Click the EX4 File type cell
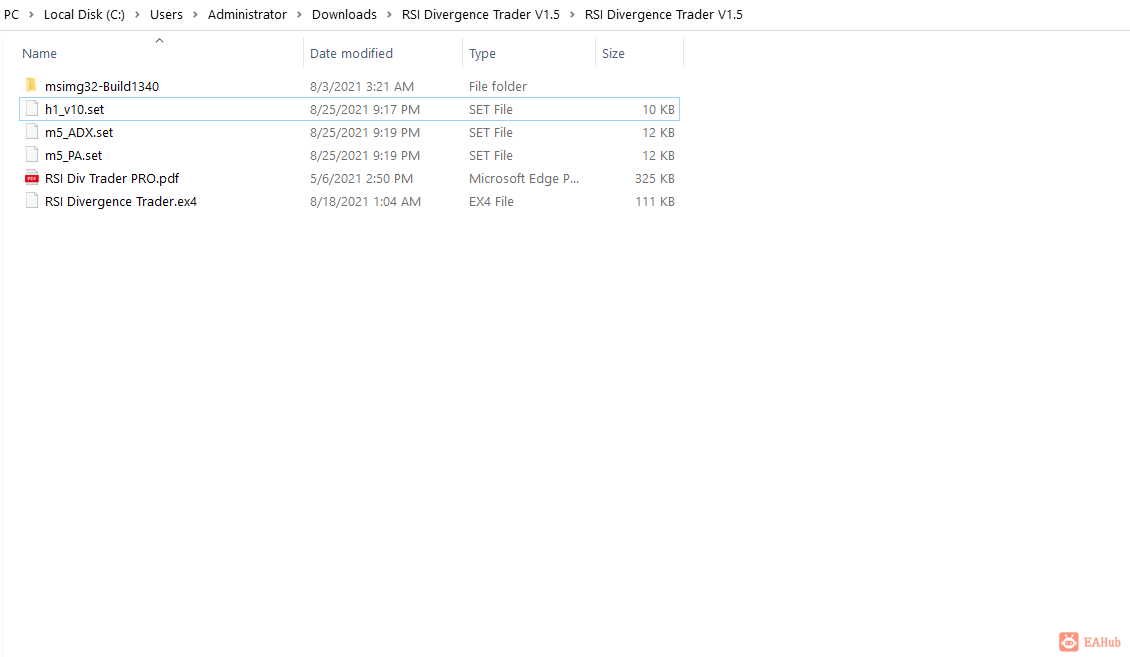1130x657 pixels. click(x=491, y=202)
